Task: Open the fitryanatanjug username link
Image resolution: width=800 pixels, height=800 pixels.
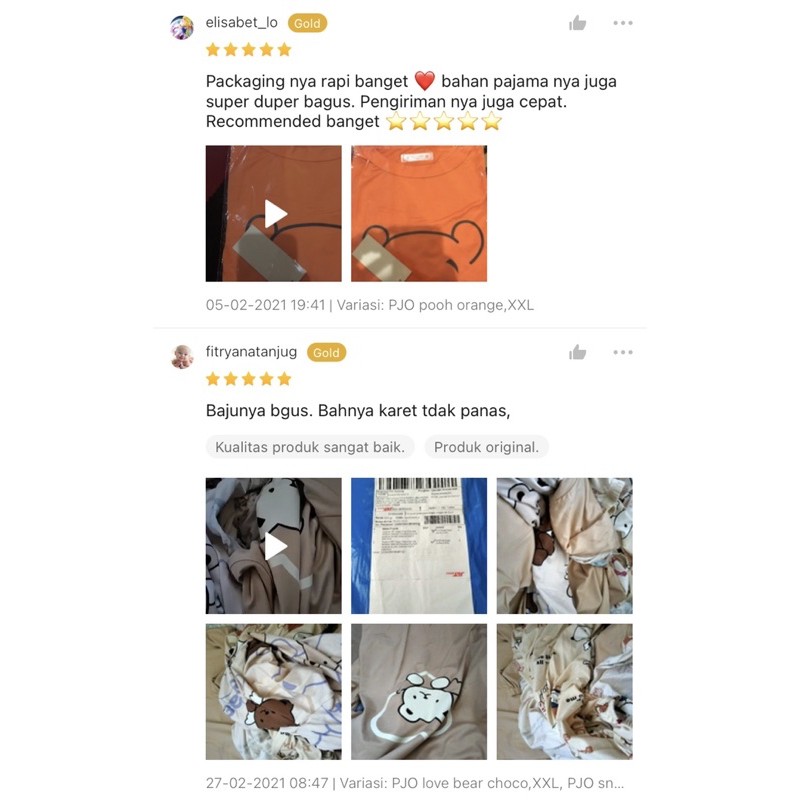Action: [251, 352]
